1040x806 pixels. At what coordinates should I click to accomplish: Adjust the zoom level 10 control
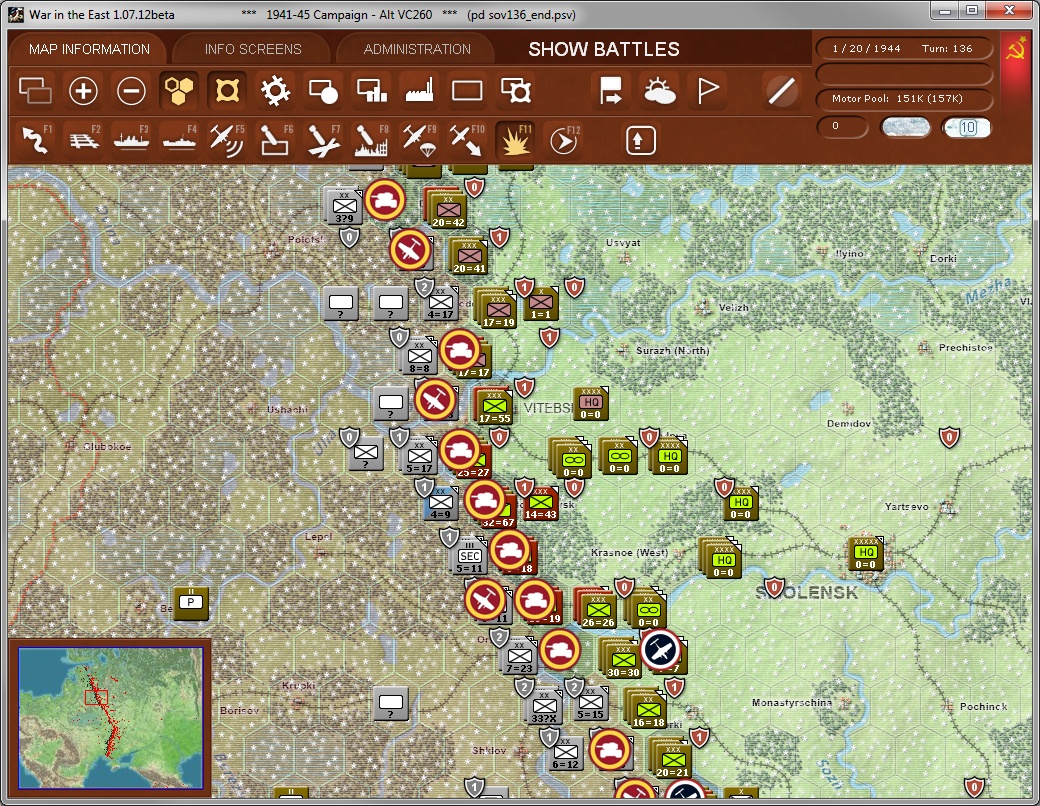pos(966,128)
